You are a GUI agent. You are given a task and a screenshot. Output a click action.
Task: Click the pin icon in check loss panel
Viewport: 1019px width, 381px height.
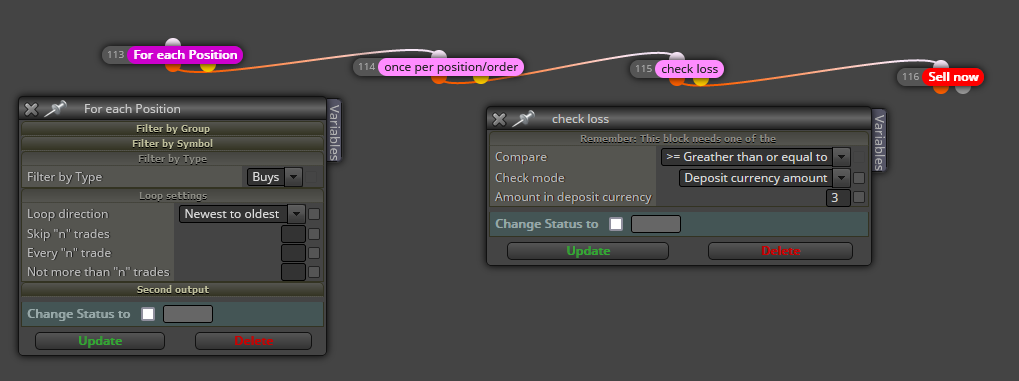(523, 118)
